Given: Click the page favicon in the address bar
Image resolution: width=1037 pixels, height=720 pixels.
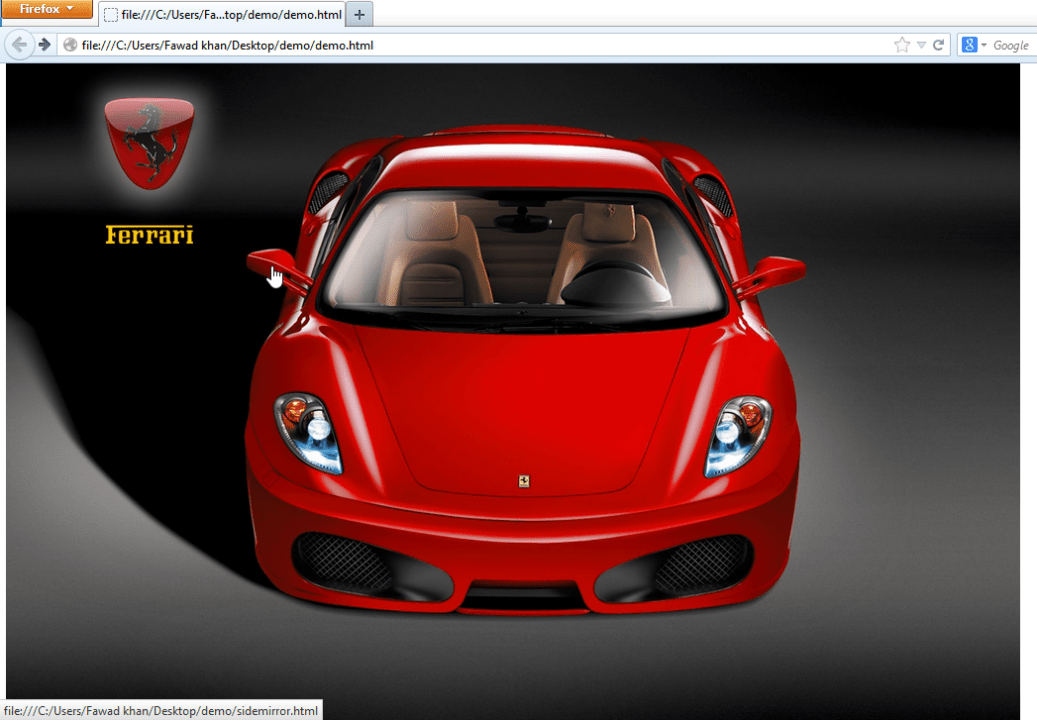Looking at the screenshot, I should pyautogui.click(x=68, y=45).
